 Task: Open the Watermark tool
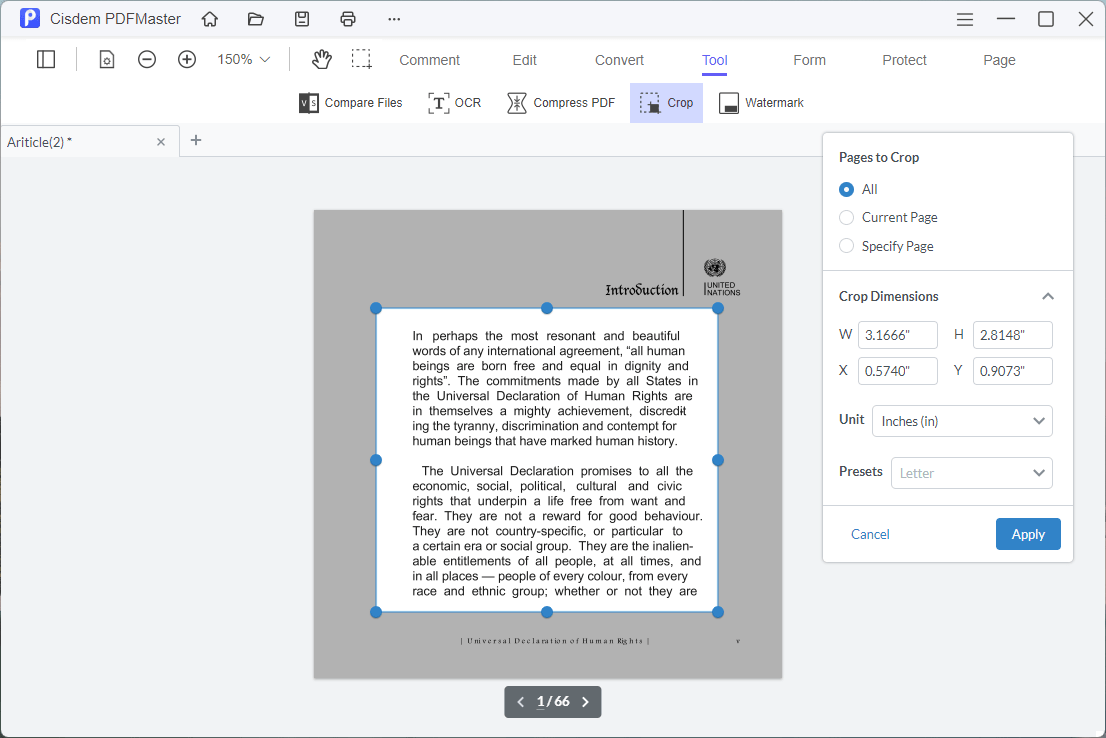[760, 102]
